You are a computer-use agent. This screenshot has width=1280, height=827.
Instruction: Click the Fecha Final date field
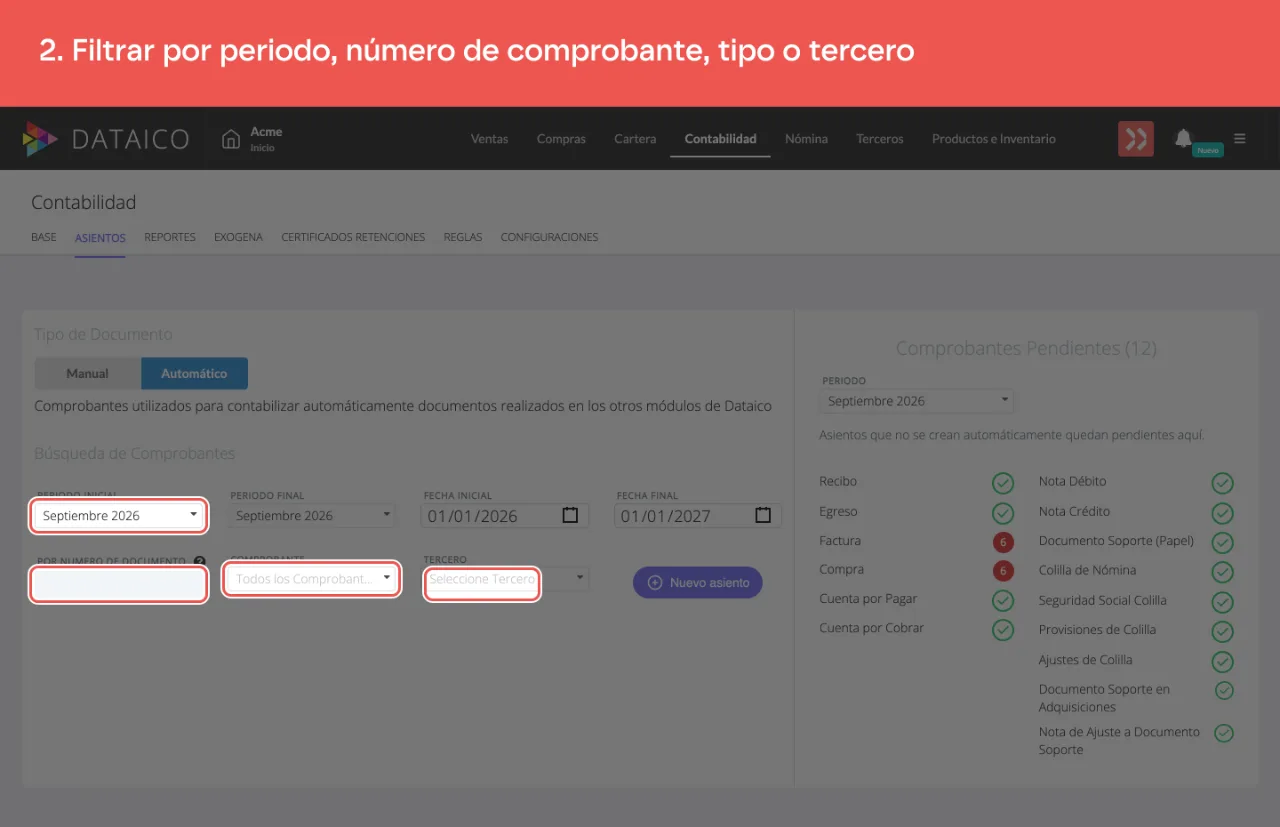click(698, 516)
